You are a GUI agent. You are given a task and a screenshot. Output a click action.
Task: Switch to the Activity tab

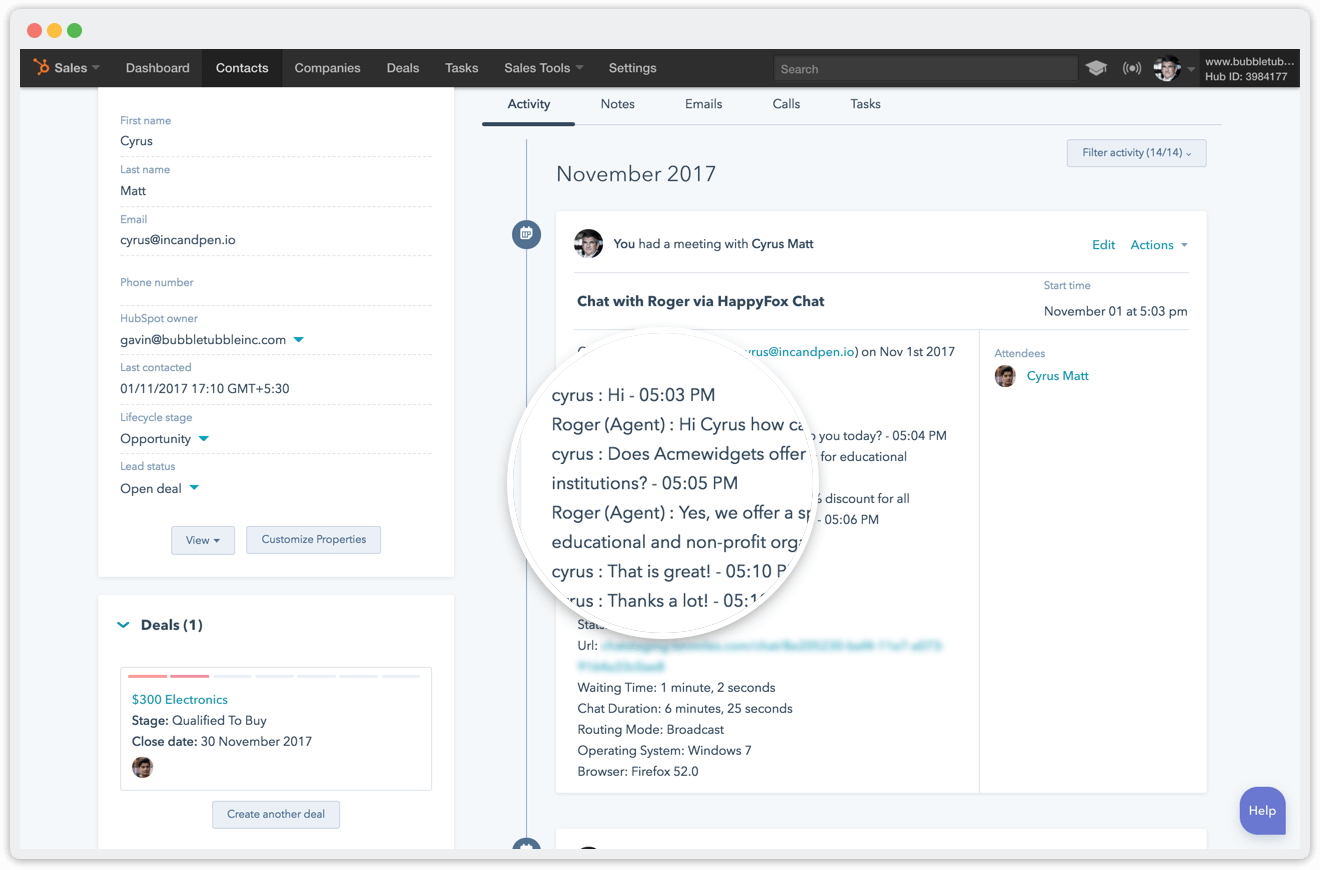coord(529,104)
